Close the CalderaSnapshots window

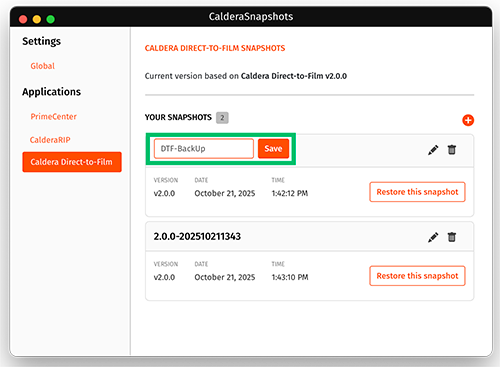[23, 19]
